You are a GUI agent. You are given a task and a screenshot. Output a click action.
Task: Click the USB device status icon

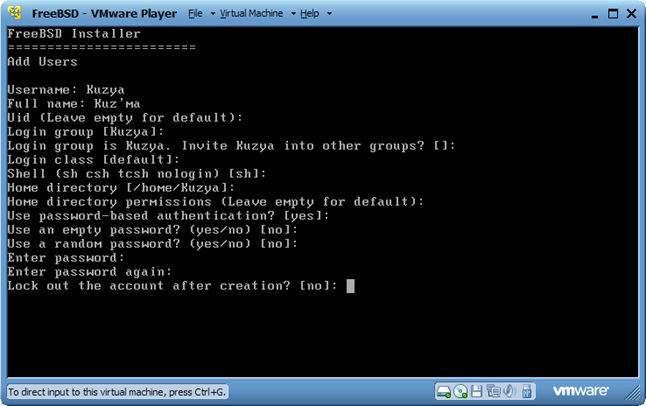pos(525,390)
